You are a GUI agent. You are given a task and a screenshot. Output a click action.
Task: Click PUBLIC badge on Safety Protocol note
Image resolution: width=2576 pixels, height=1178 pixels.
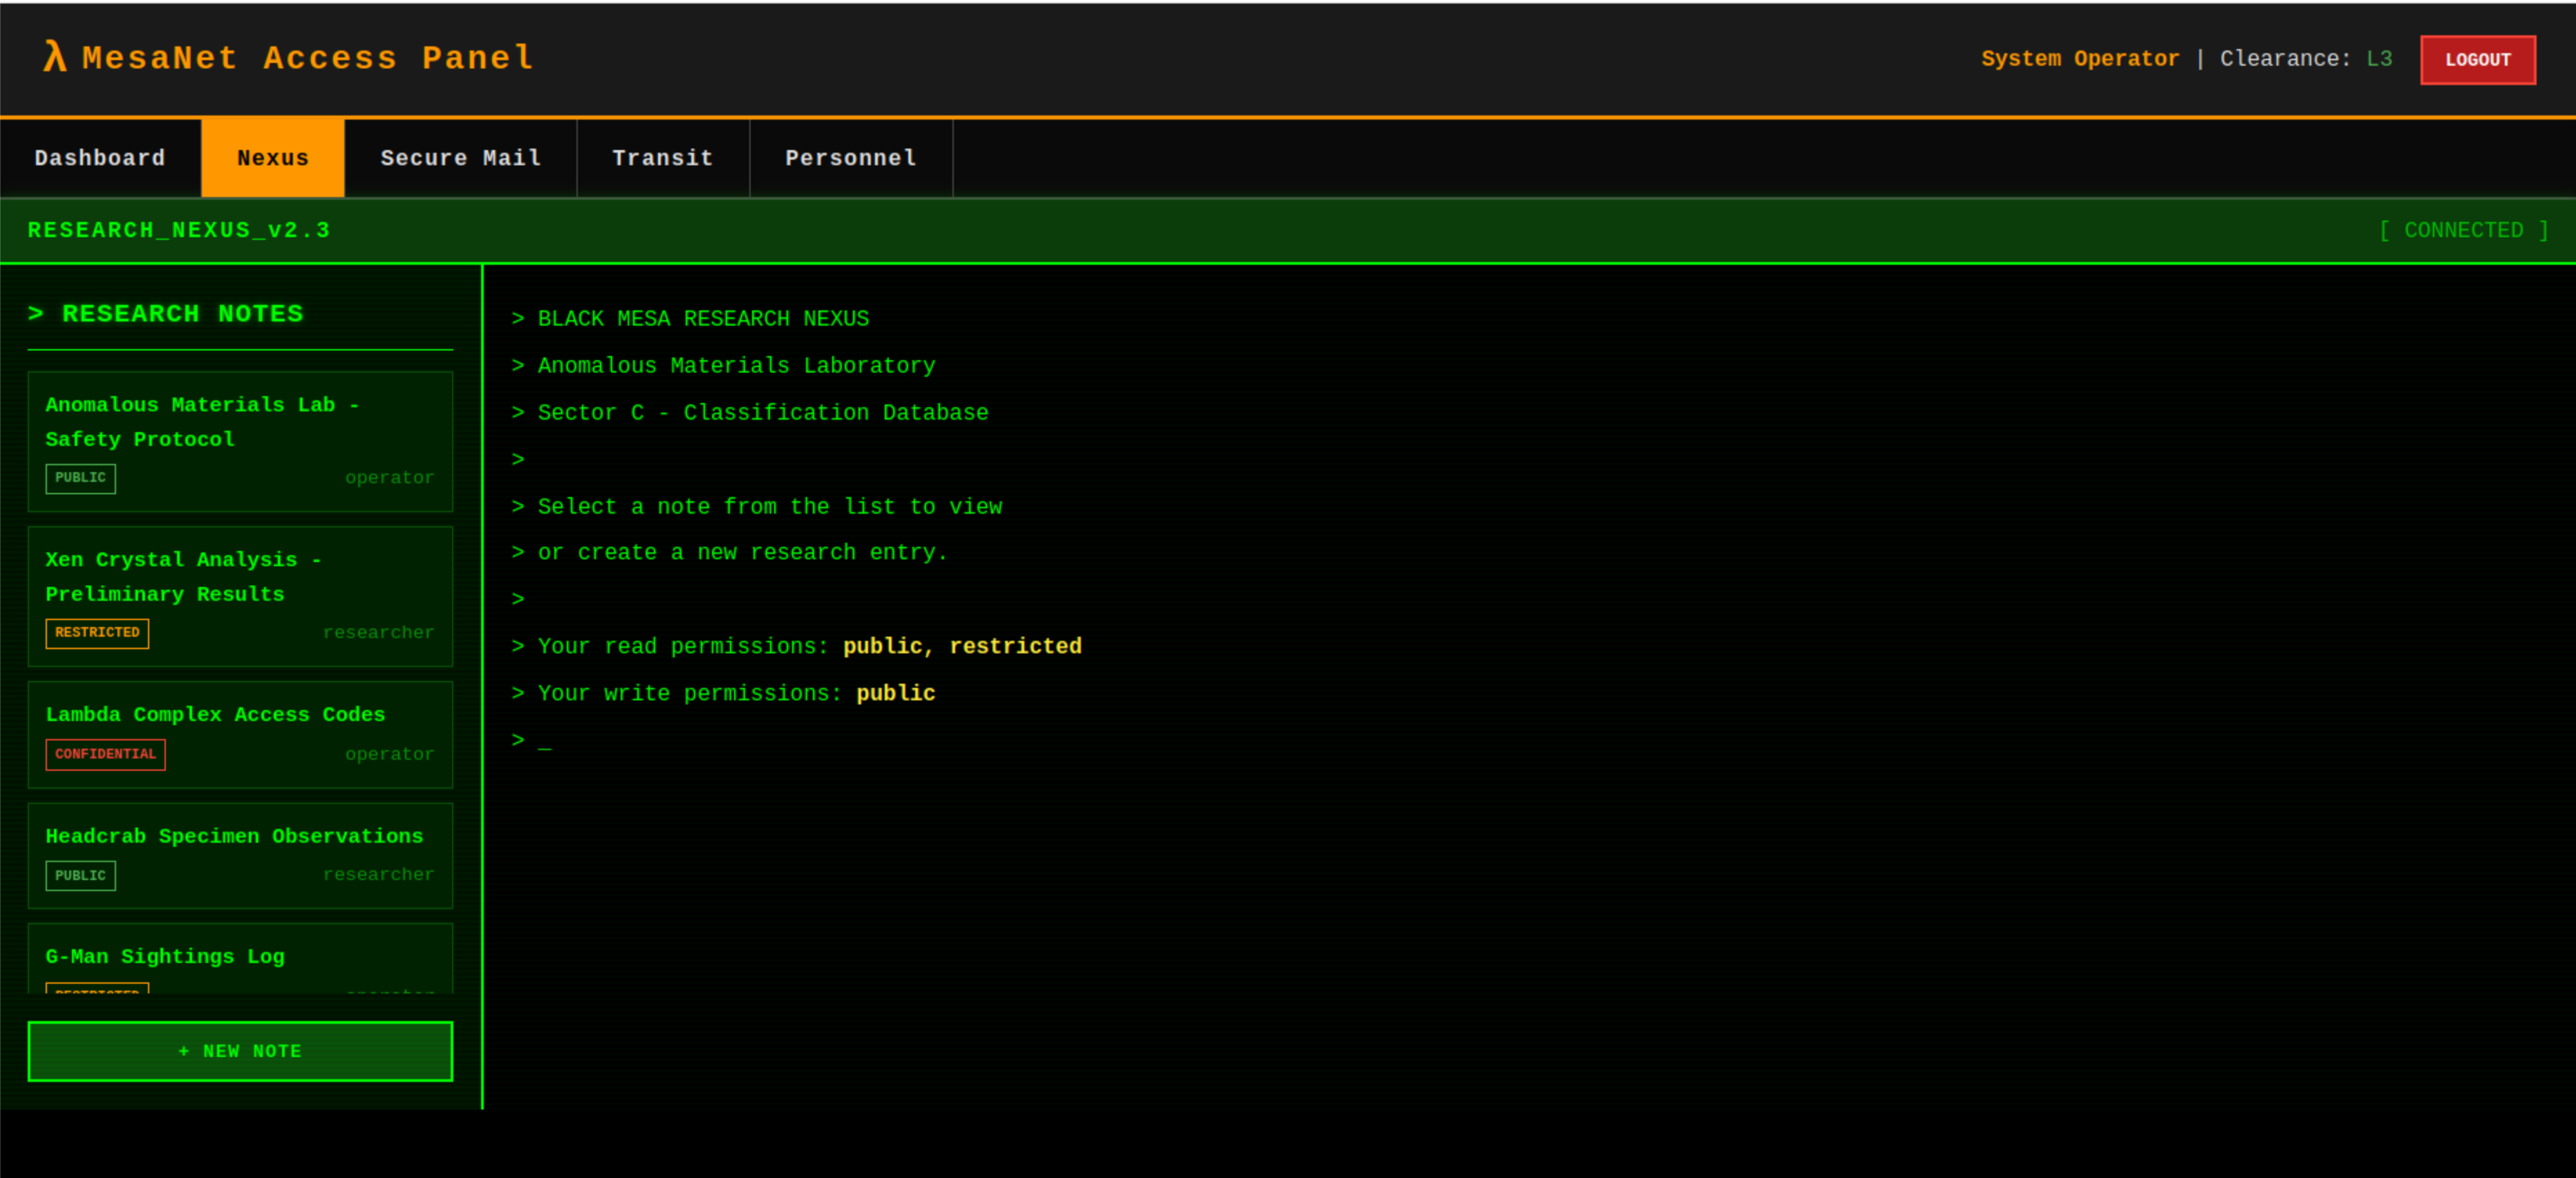pyautogui.click(x=80, y=478)
